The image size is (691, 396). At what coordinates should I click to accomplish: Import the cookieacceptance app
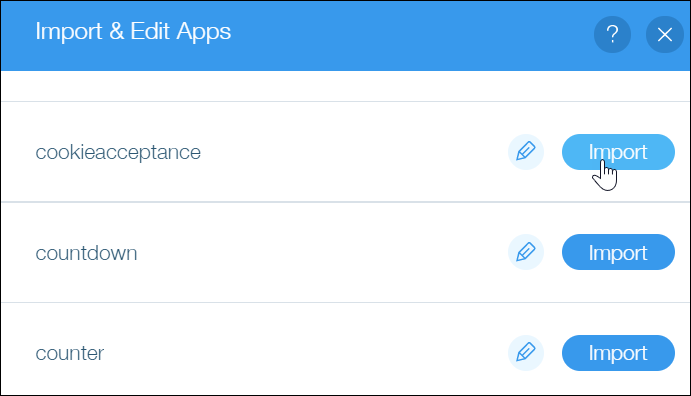[x=618, y=152]
